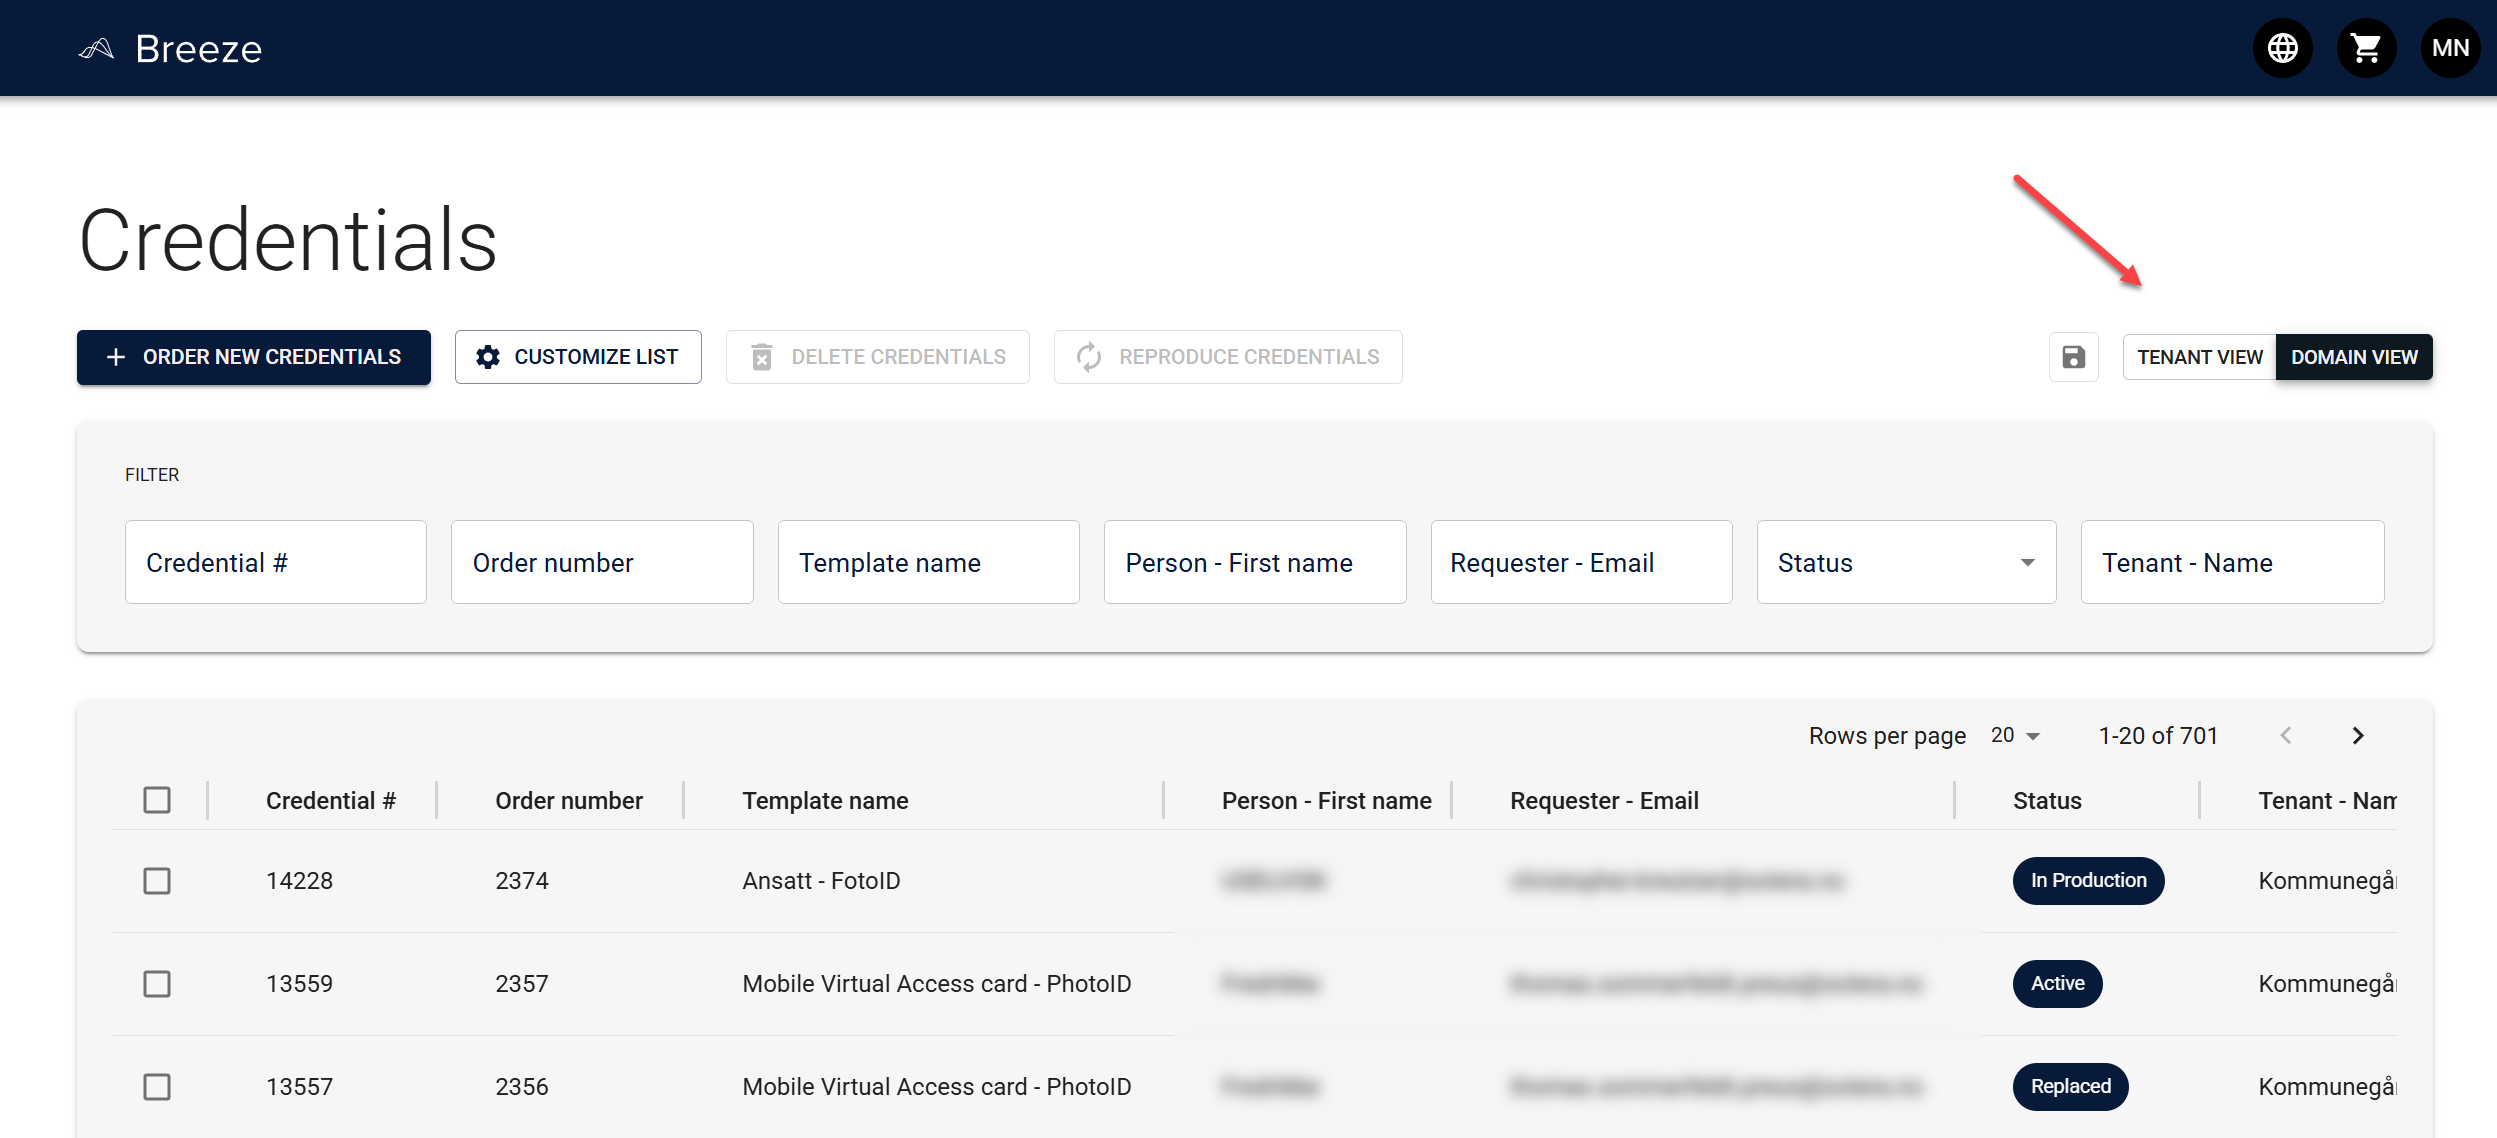Go to next page with right chevron
The height and width of the screenshot is (1138, 2497).
[2358, 735]
